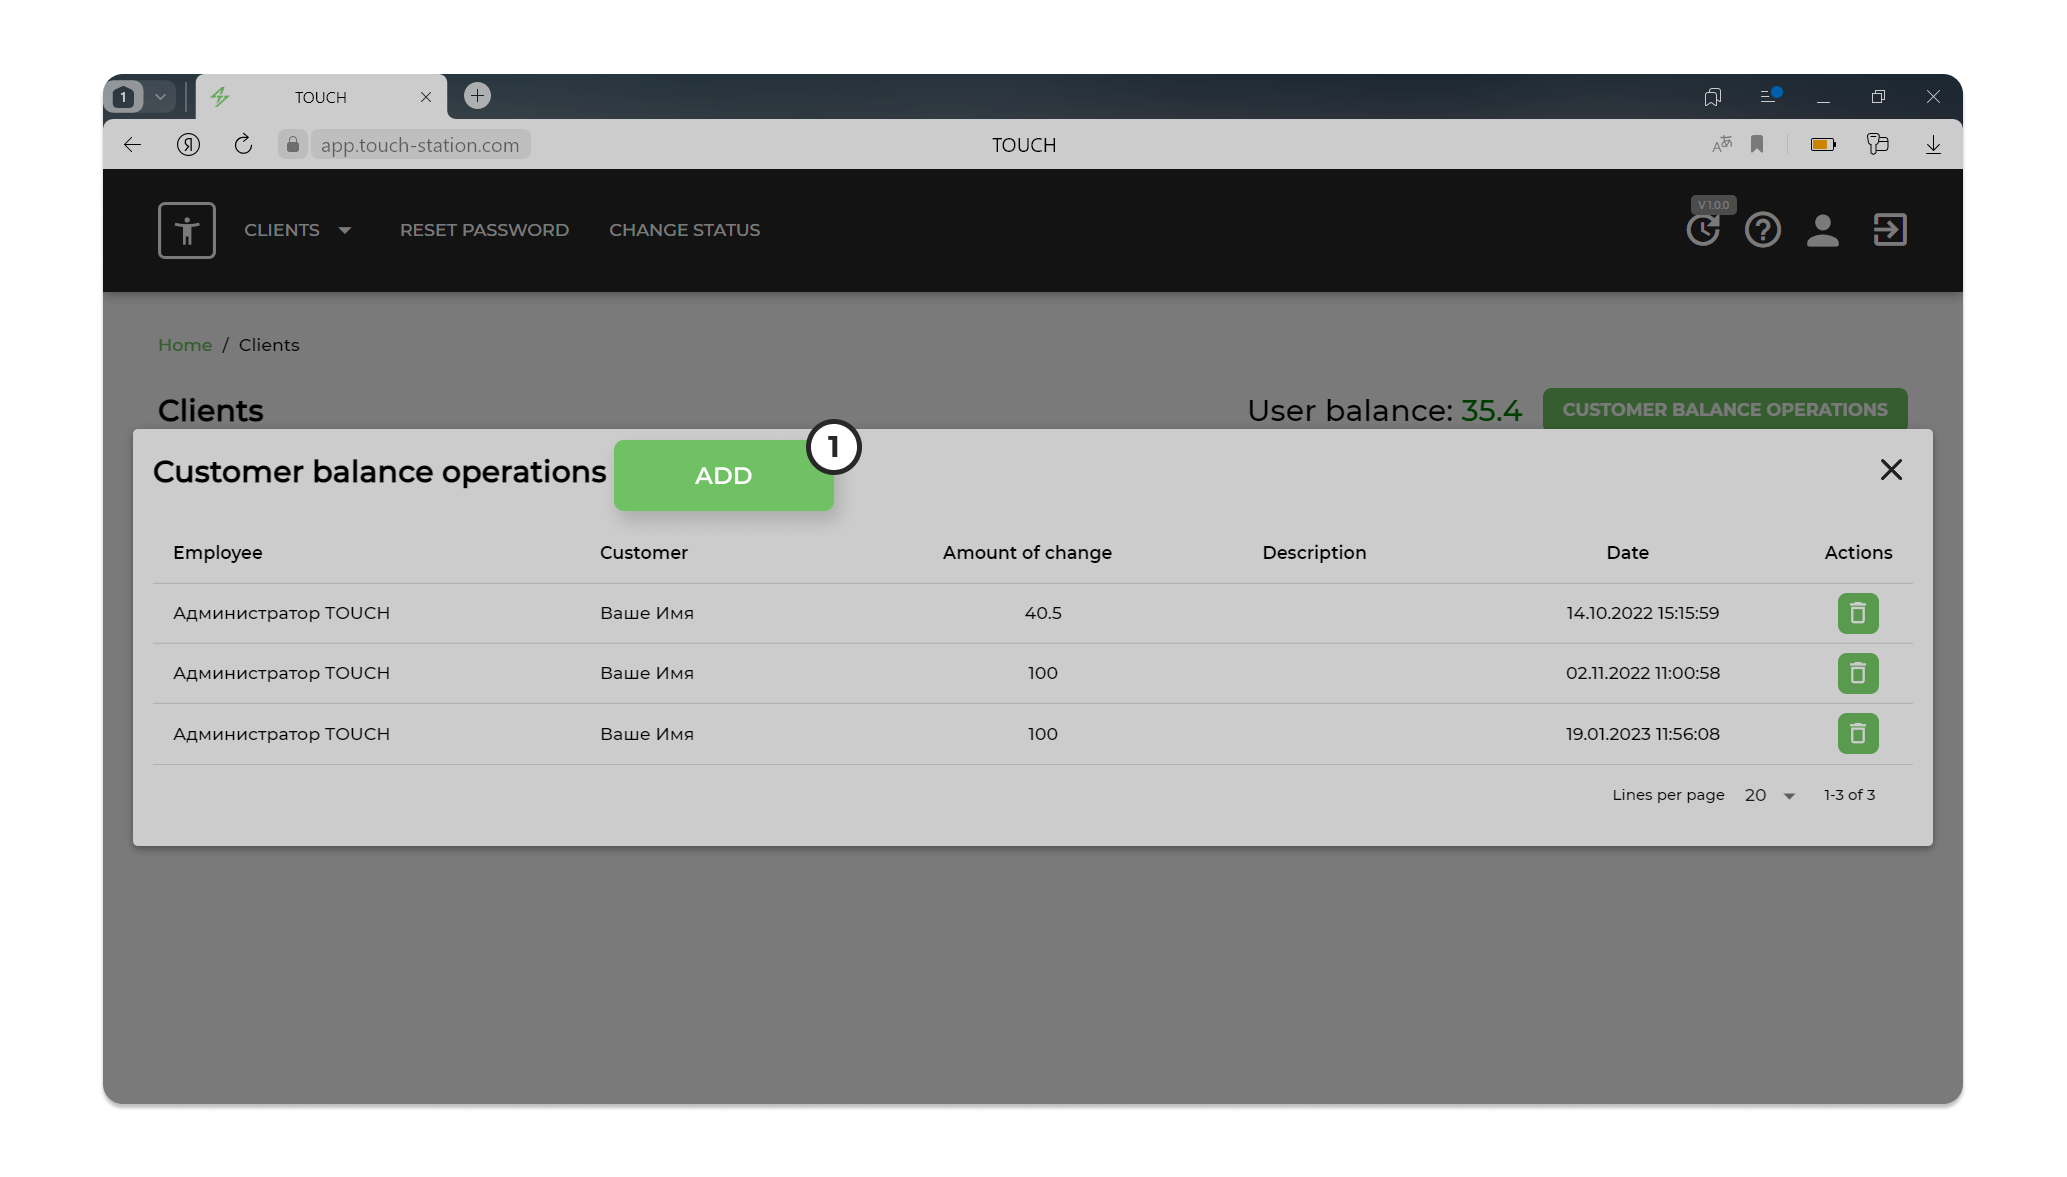
Task: Open the version history clock icon
Action: tap(1703, 231)
